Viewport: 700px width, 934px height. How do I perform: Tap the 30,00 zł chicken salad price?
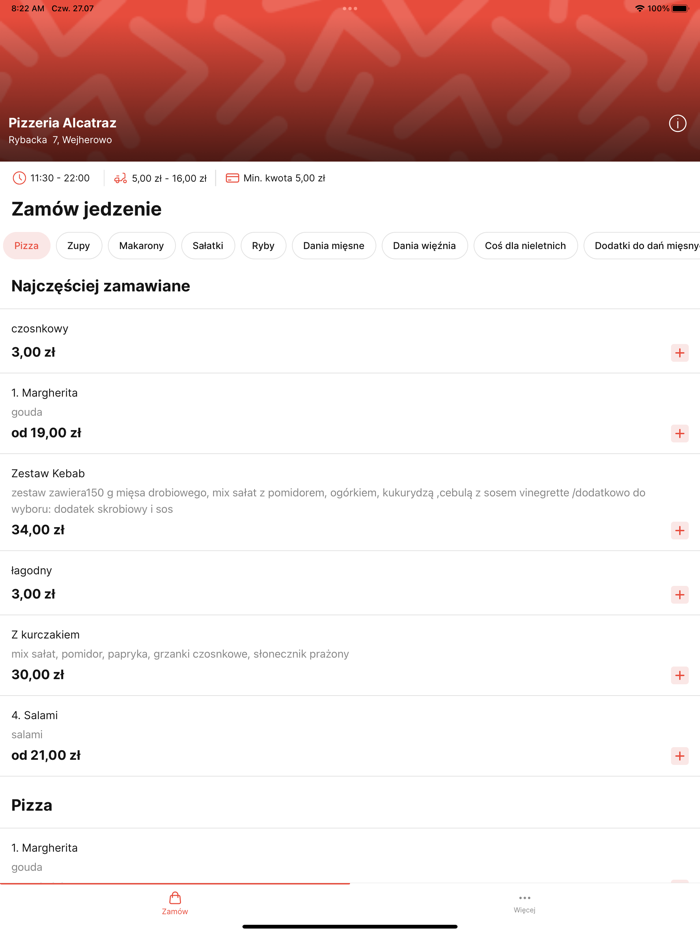[38, 674]
